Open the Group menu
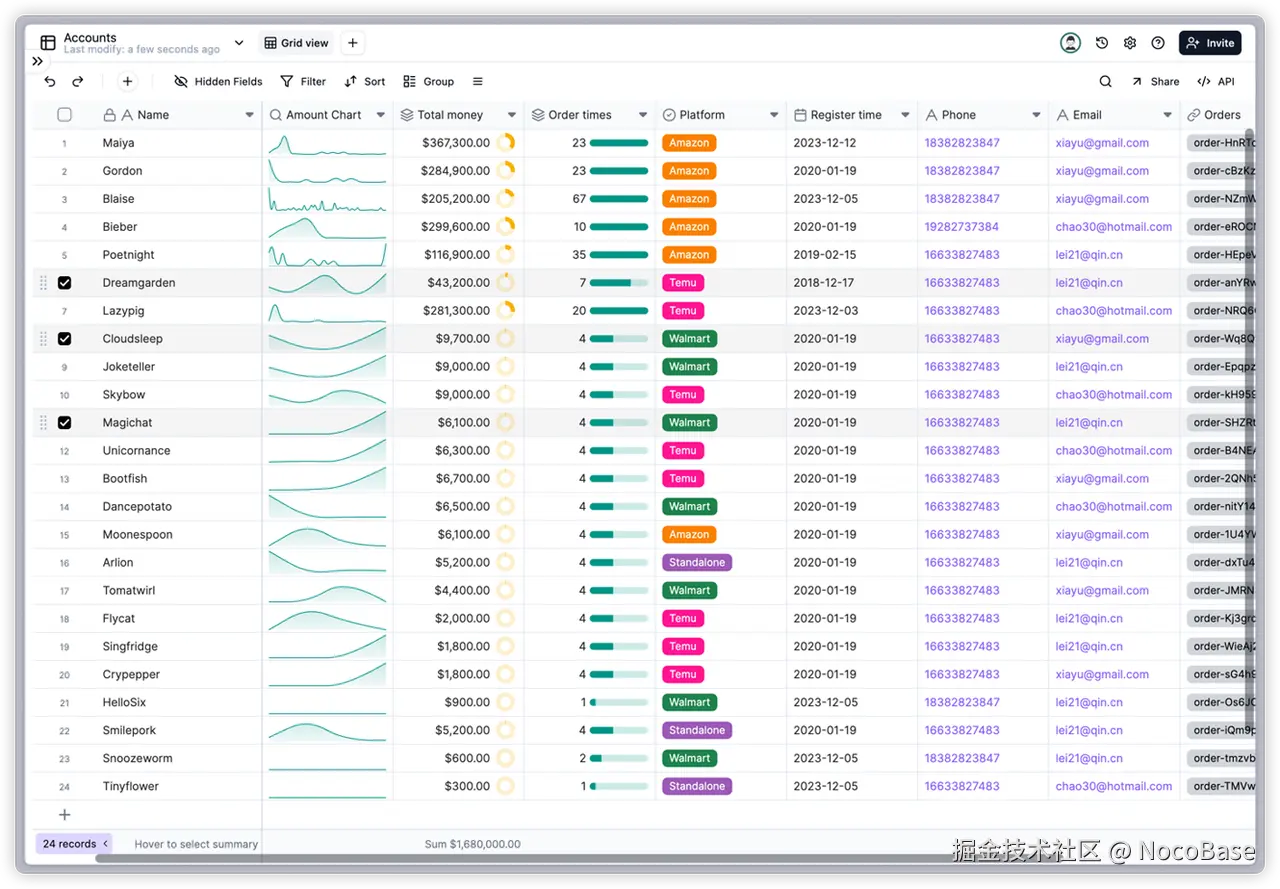Viewport: 1280px width, 889px height. pyautogui.click(x=429, y=82)
